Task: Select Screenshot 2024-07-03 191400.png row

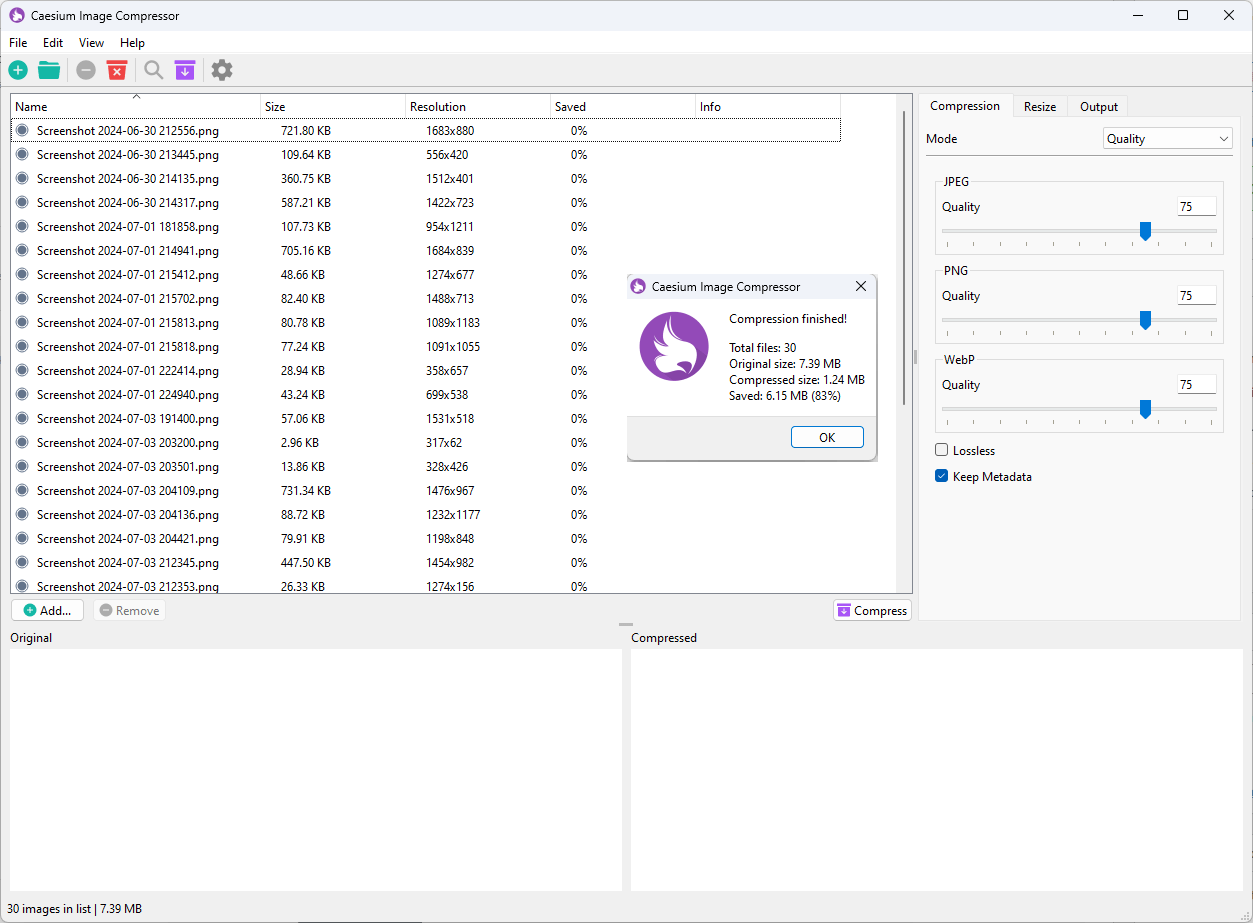Action: click(x=426, y=419)
